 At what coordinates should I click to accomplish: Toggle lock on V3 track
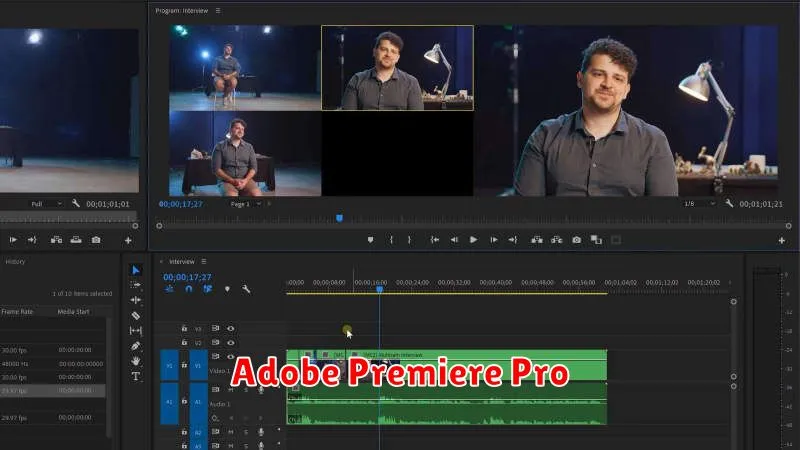click(x=184, y=329)
